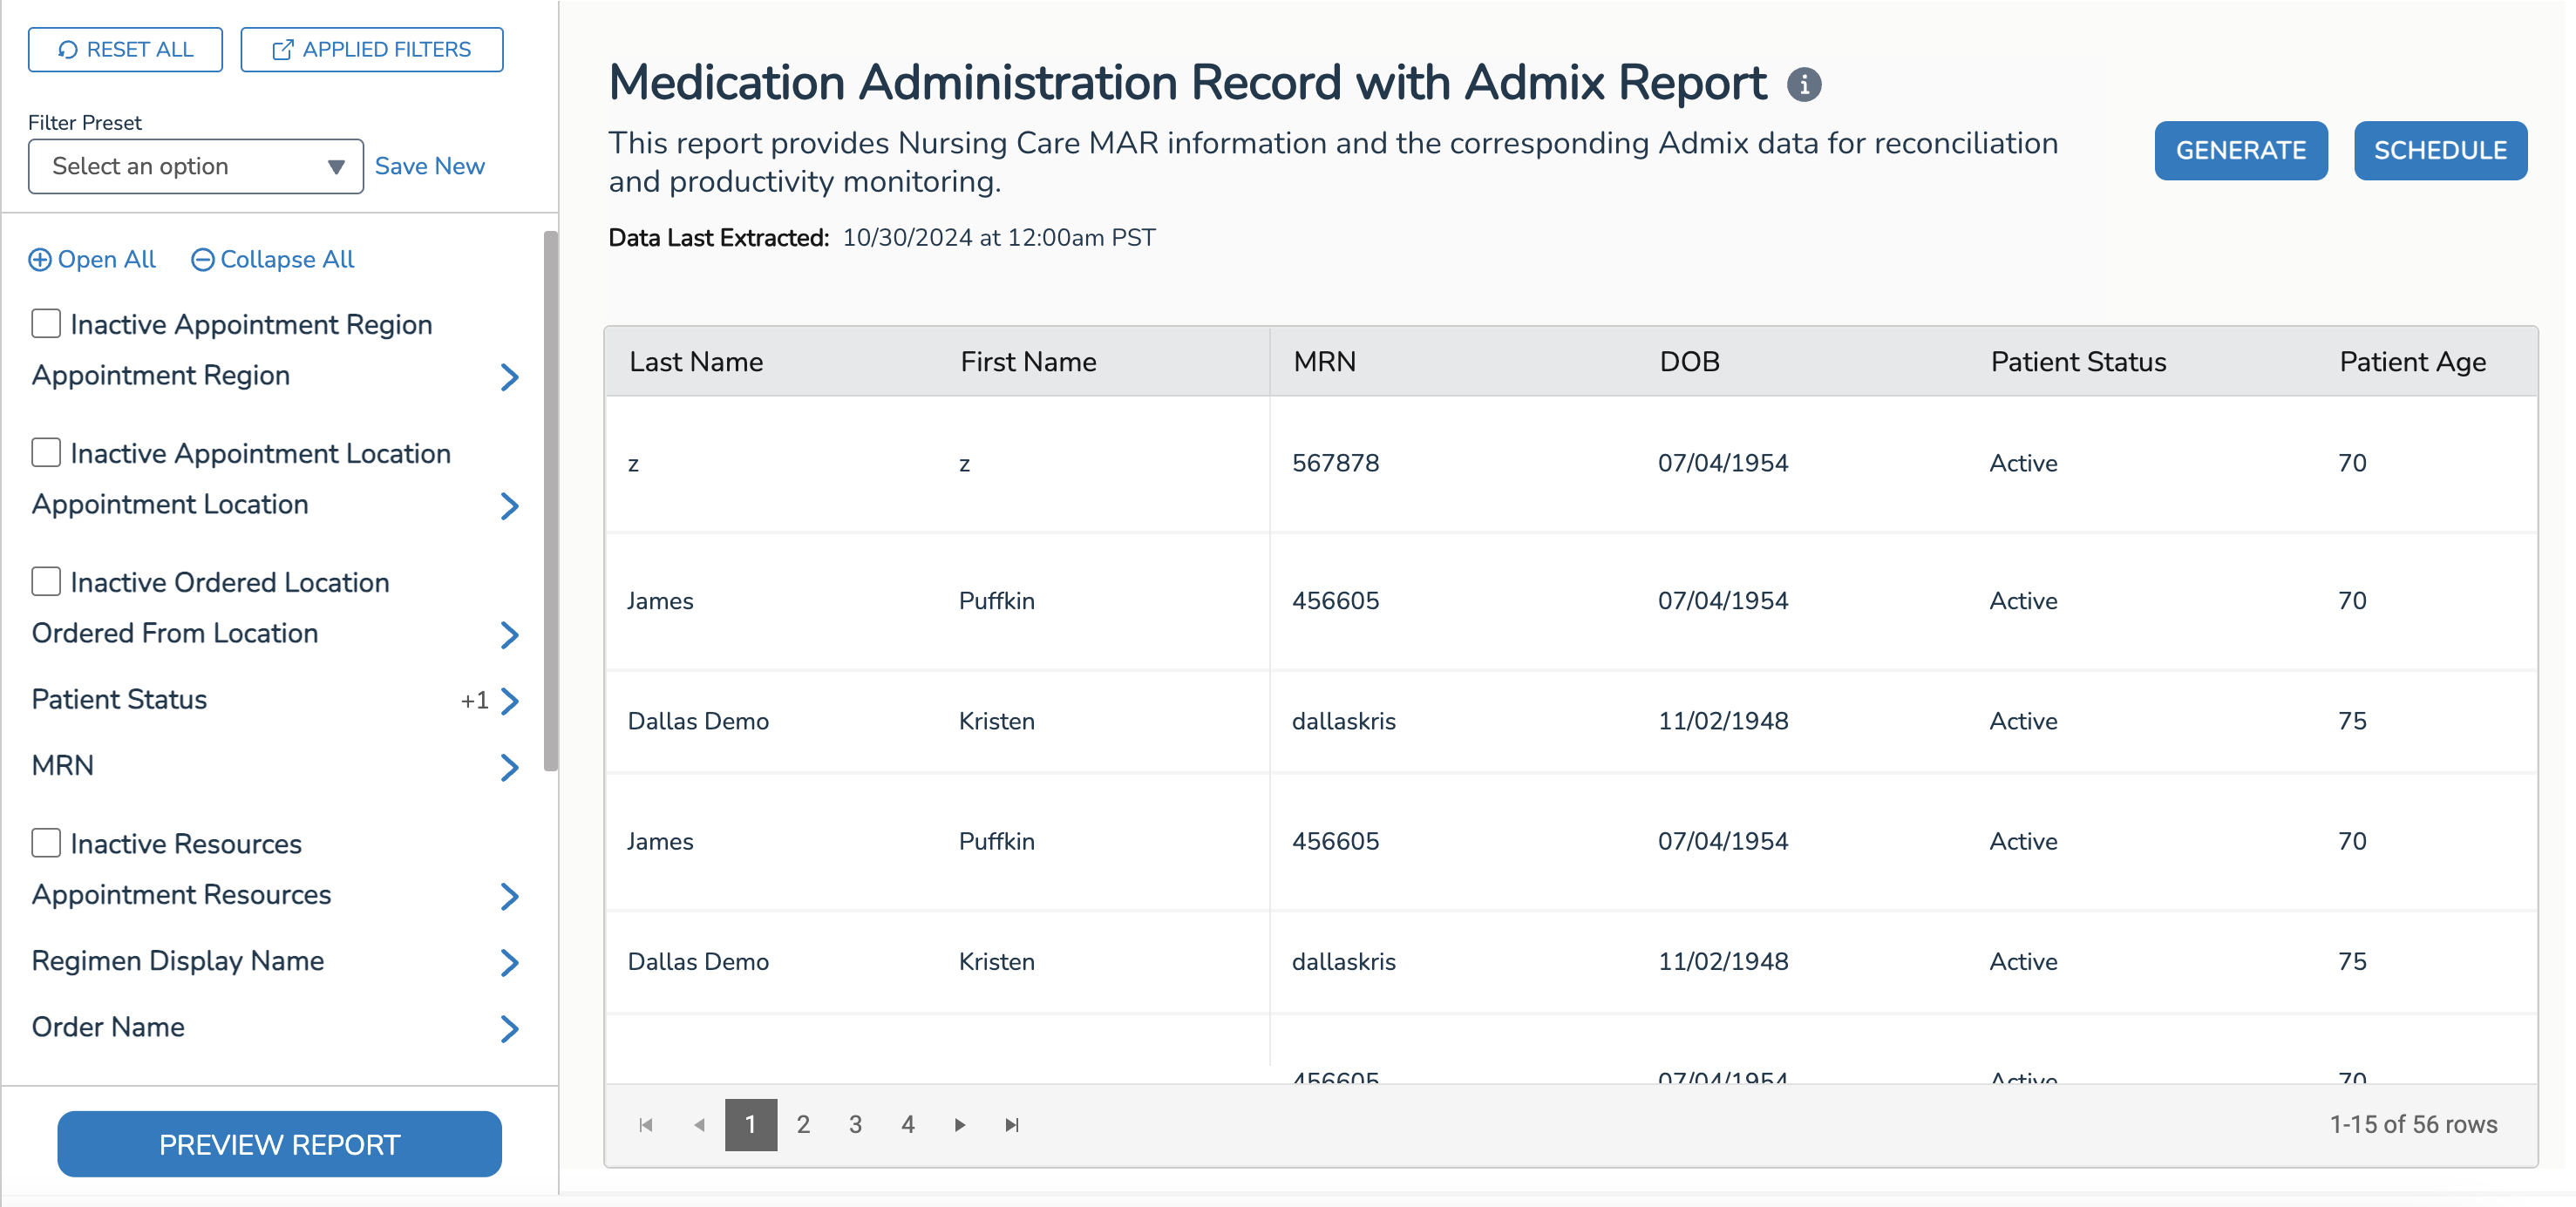This screenshot has height=1207, width=2576.
Task: Go to previous page arrow
Action: pos(699,1125)
